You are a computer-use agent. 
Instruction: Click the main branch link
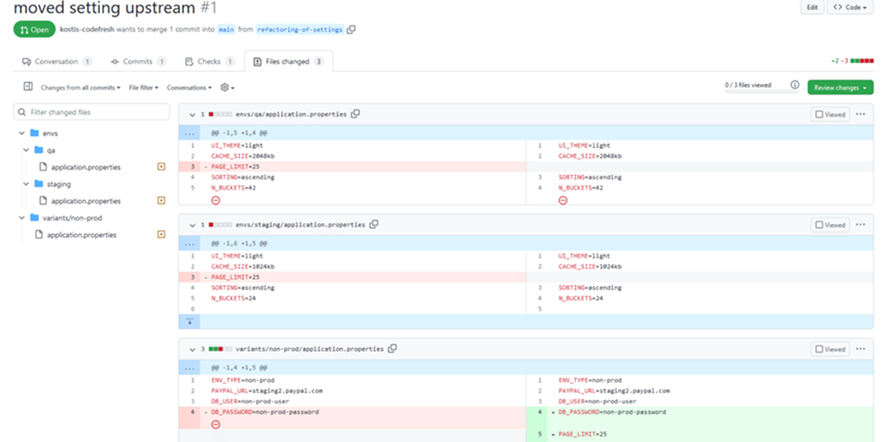click(226, 29)
